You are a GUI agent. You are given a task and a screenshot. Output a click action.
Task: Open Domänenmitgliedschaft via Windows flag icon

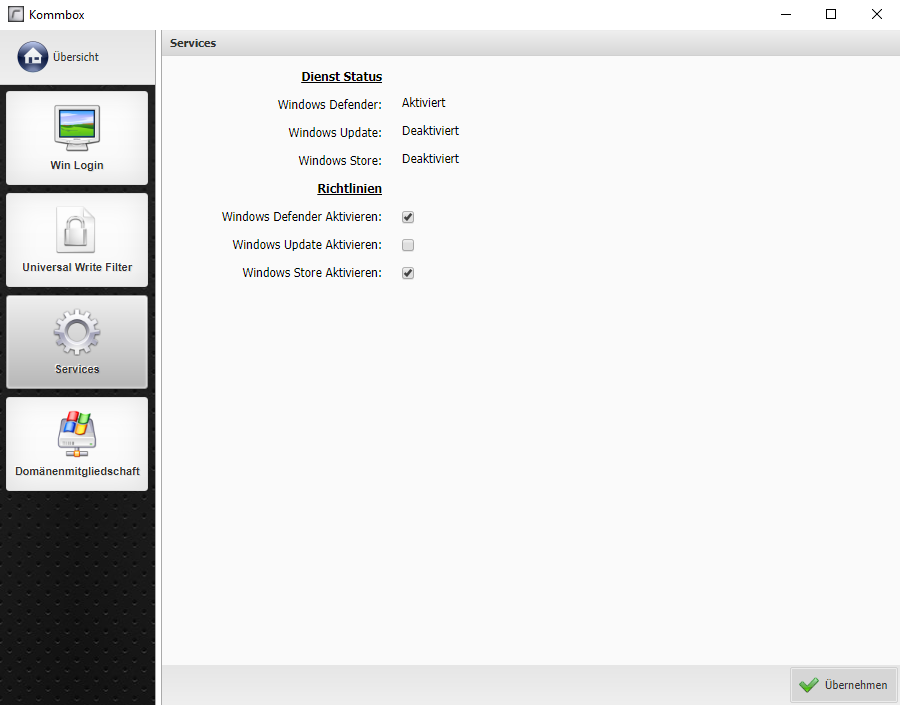pos(77,434)
